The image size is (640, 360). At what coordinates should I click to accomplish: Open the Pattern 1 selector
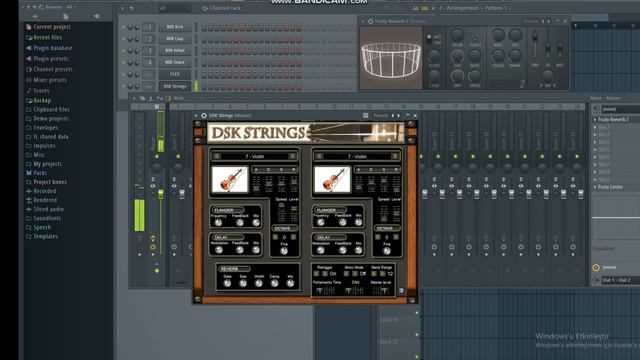click(x=497, y=8)
